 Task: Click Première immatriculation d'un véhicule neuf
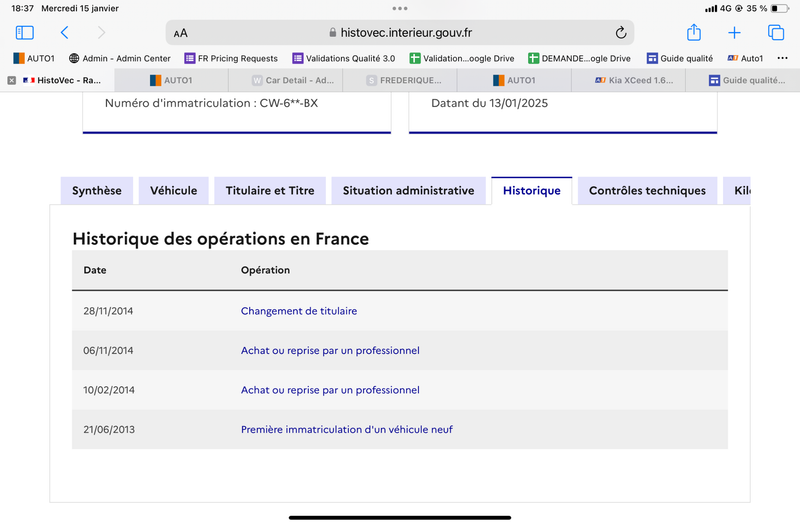346,430
